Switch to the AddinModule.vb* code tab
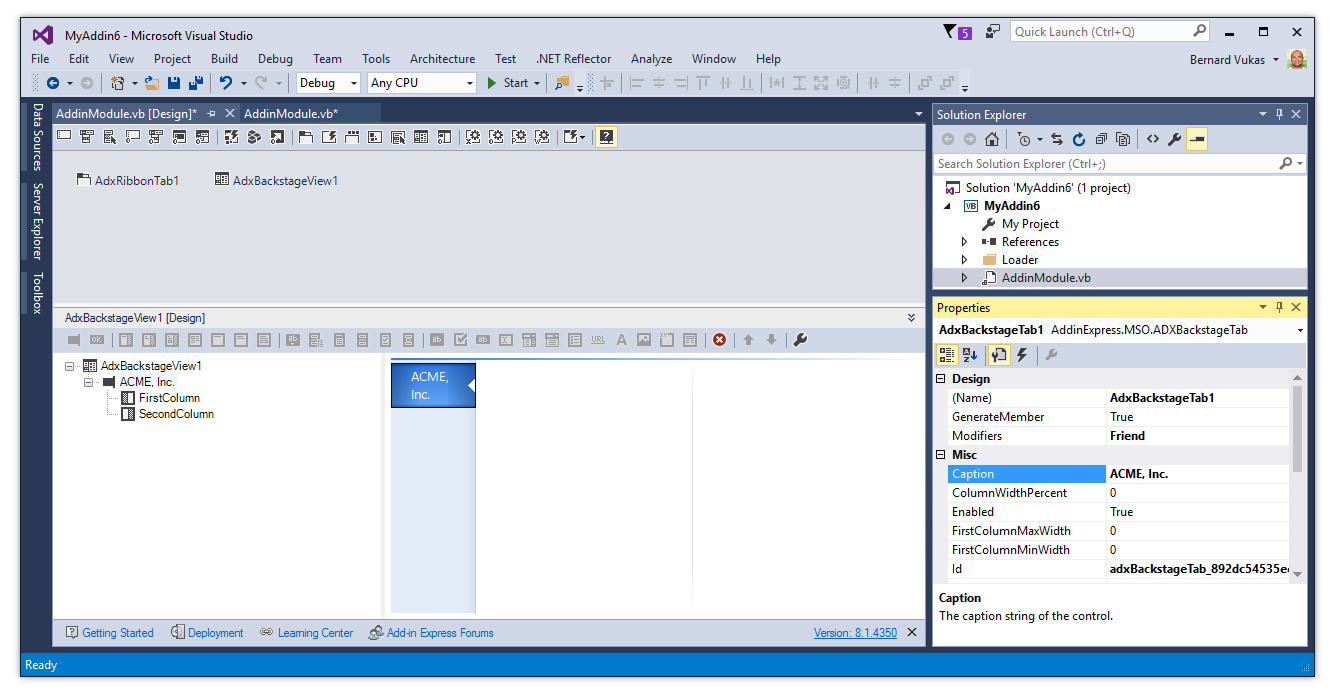The image size is (1333, 692). click(x=291, y=114)
